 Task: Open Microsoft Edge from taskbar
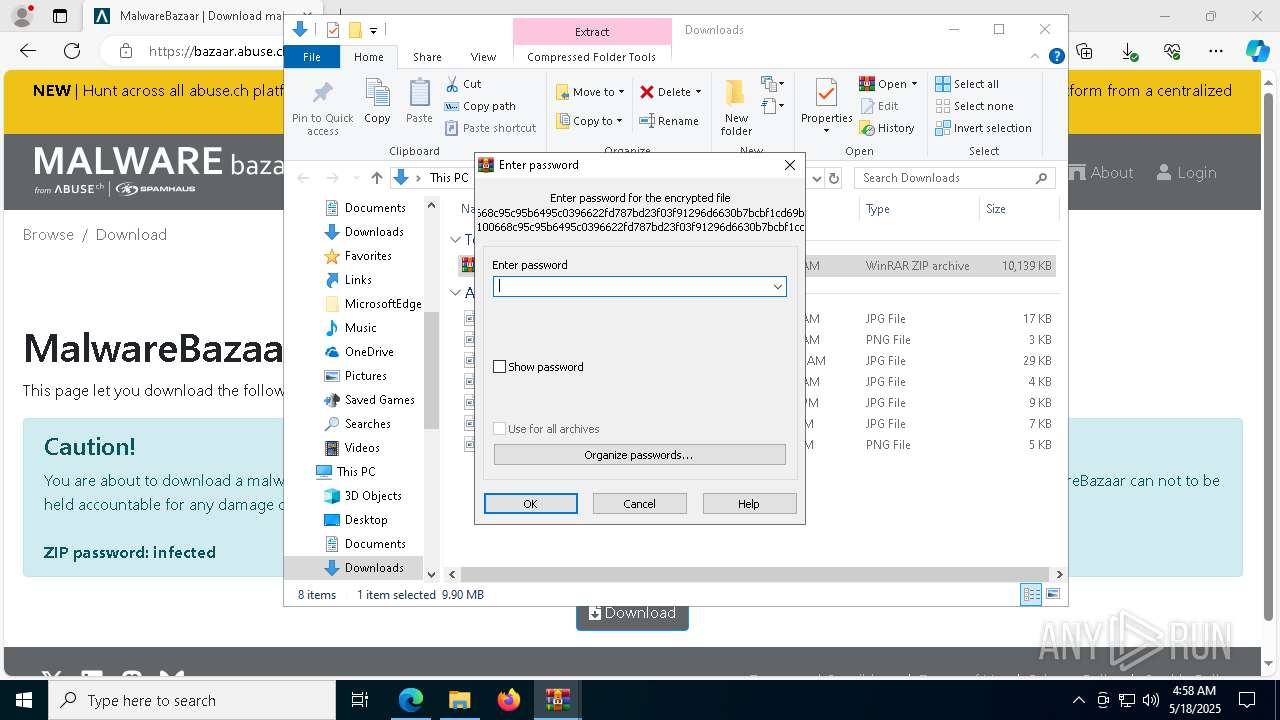pyautogui.click(x=411, y=700)
